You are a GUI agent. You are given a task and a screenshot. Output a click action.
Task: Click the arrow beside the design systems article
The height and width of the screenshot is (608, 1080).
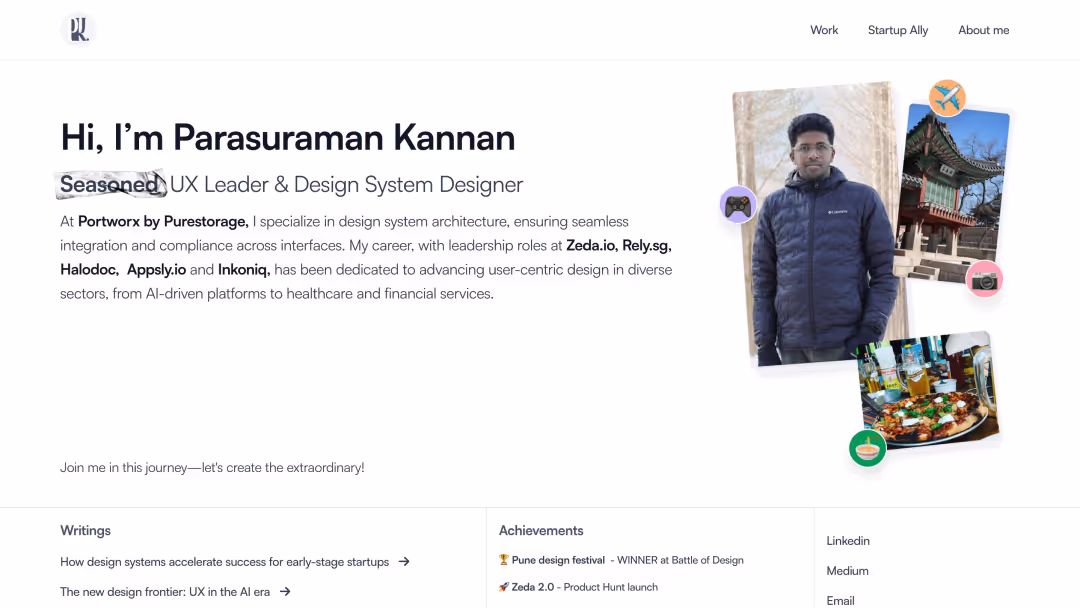(403, 561)
